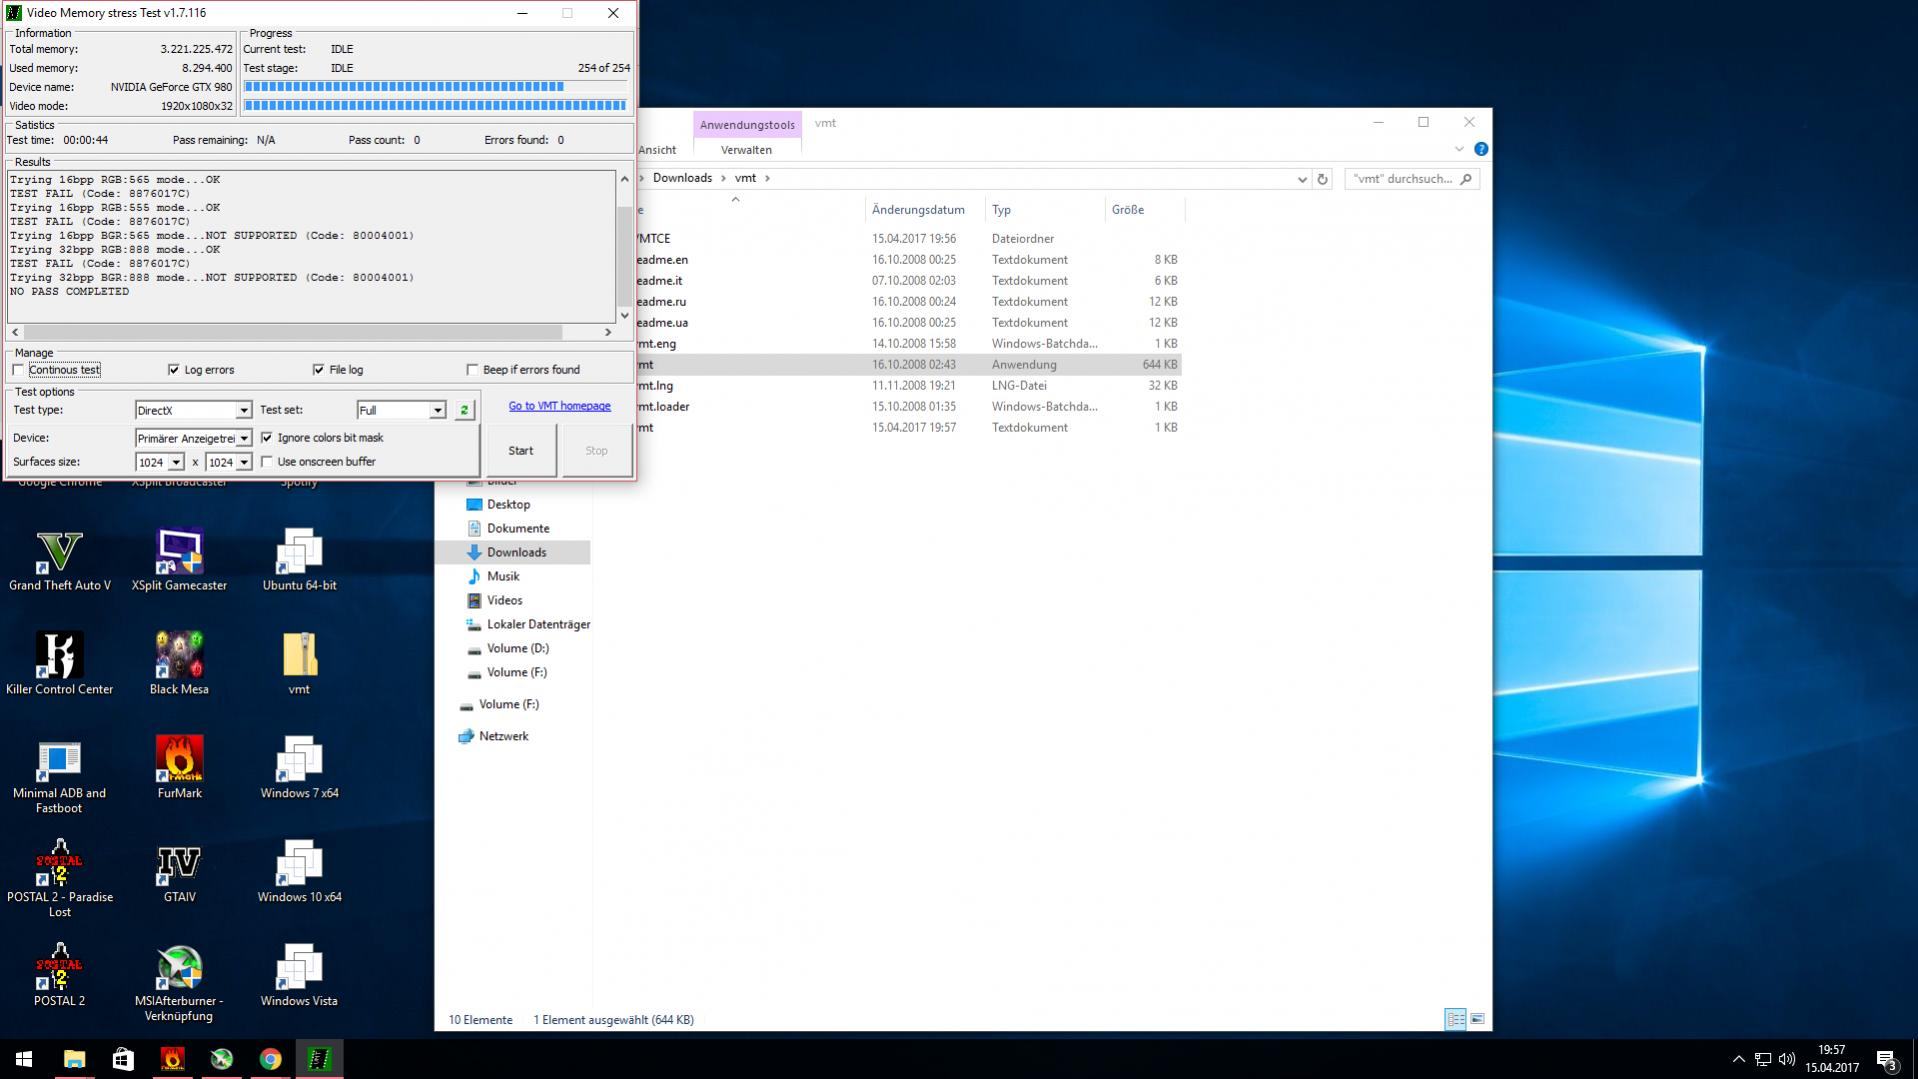
Task: Select the vmt.lng file row
Action: click(908, 386)
